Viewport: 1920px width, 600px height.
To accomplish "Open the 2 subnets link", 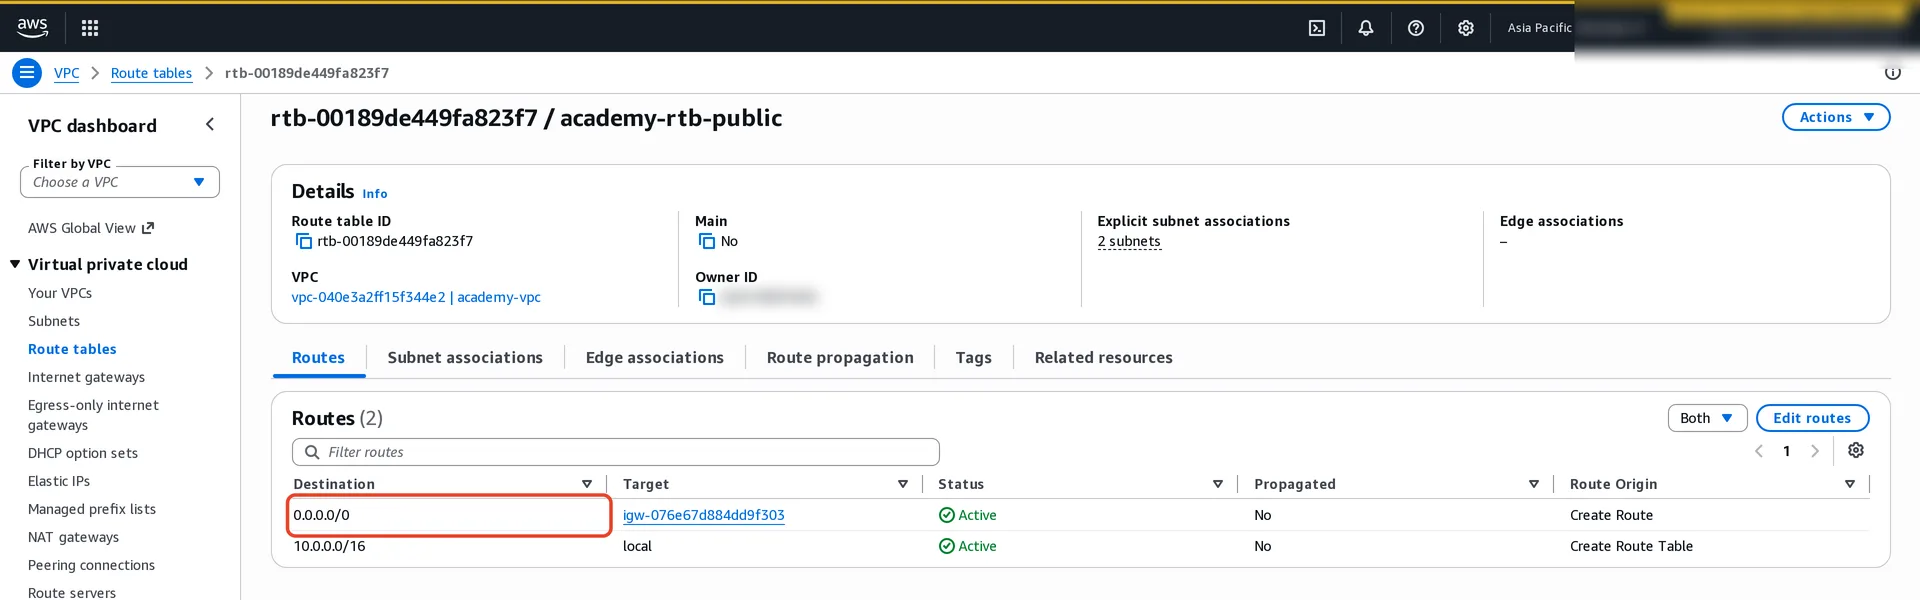I will pos(1129,241).
